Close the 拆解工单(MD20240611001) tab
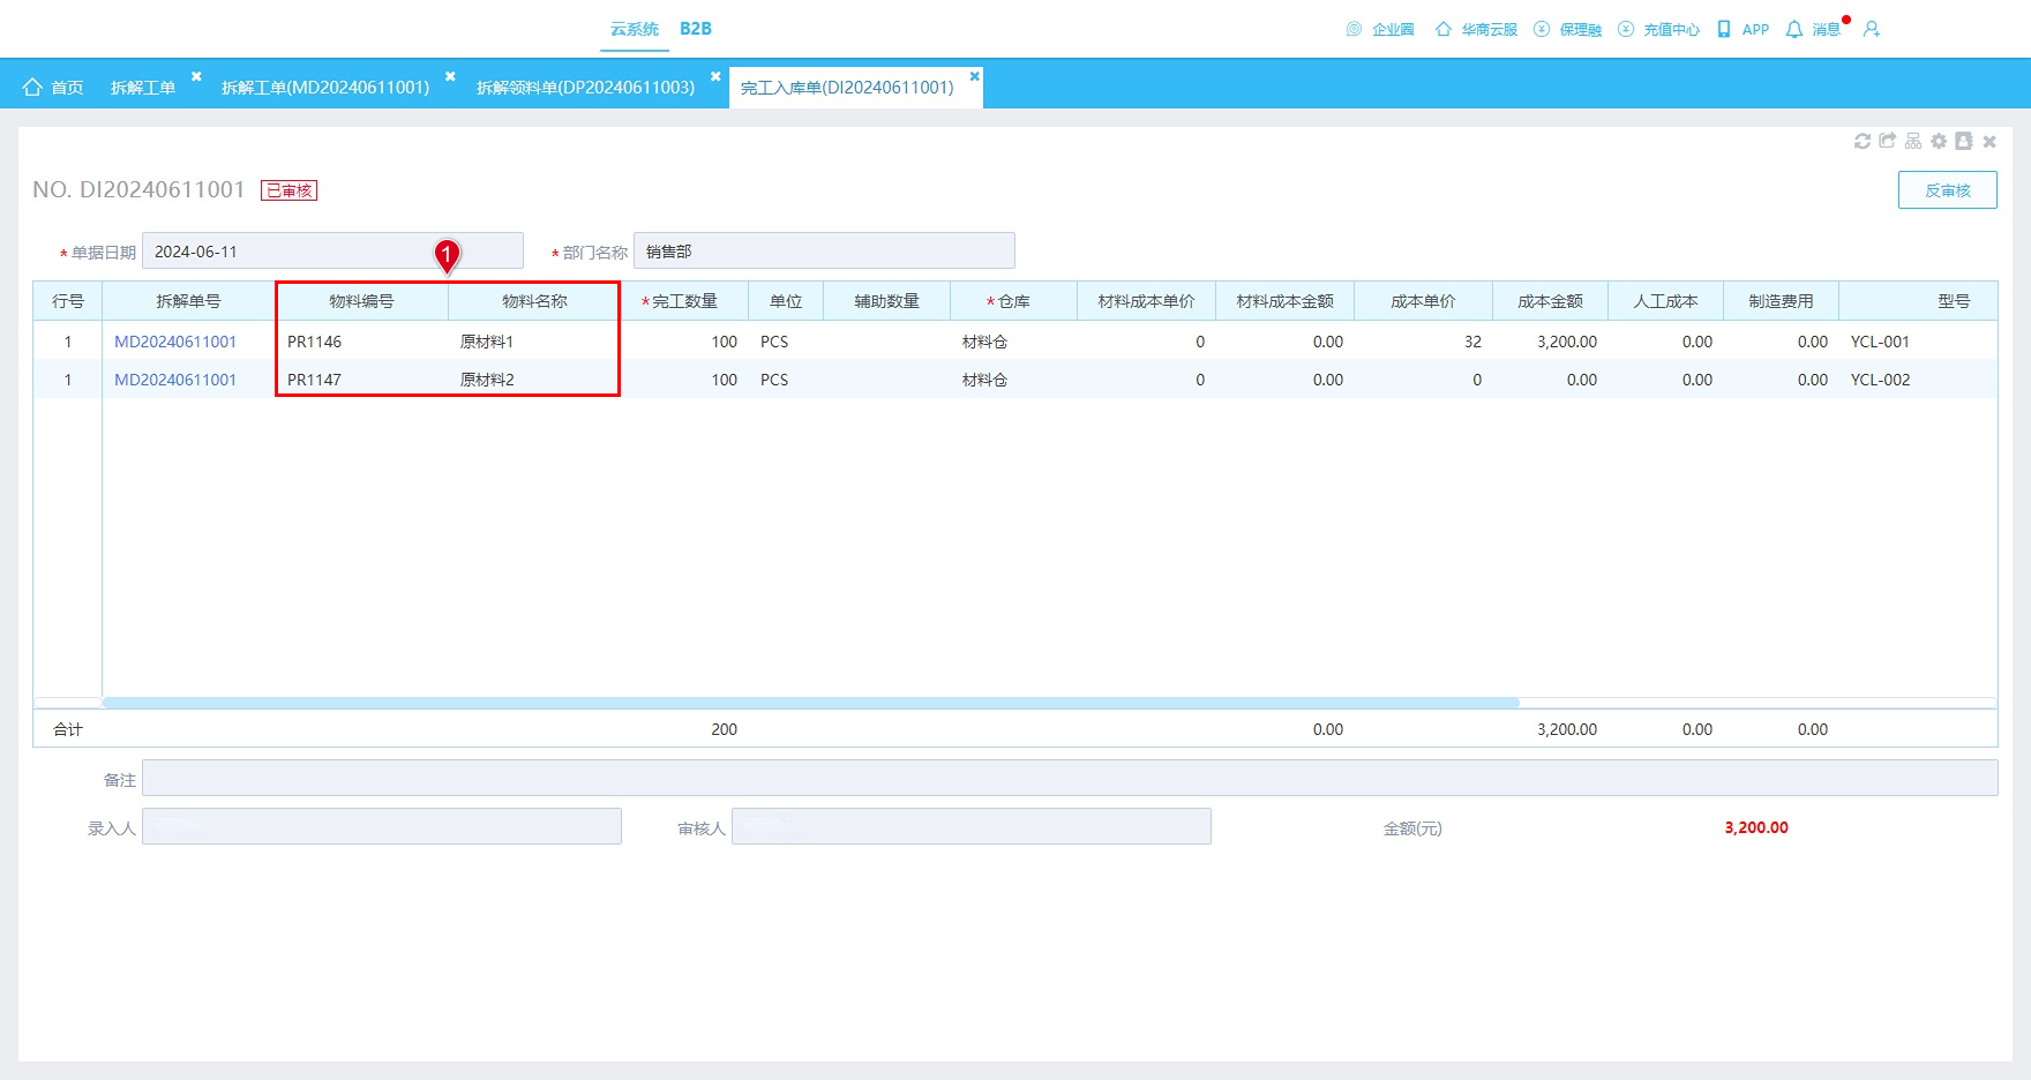The height and width of the screenshot is (1080, 2031). point(450,76)
